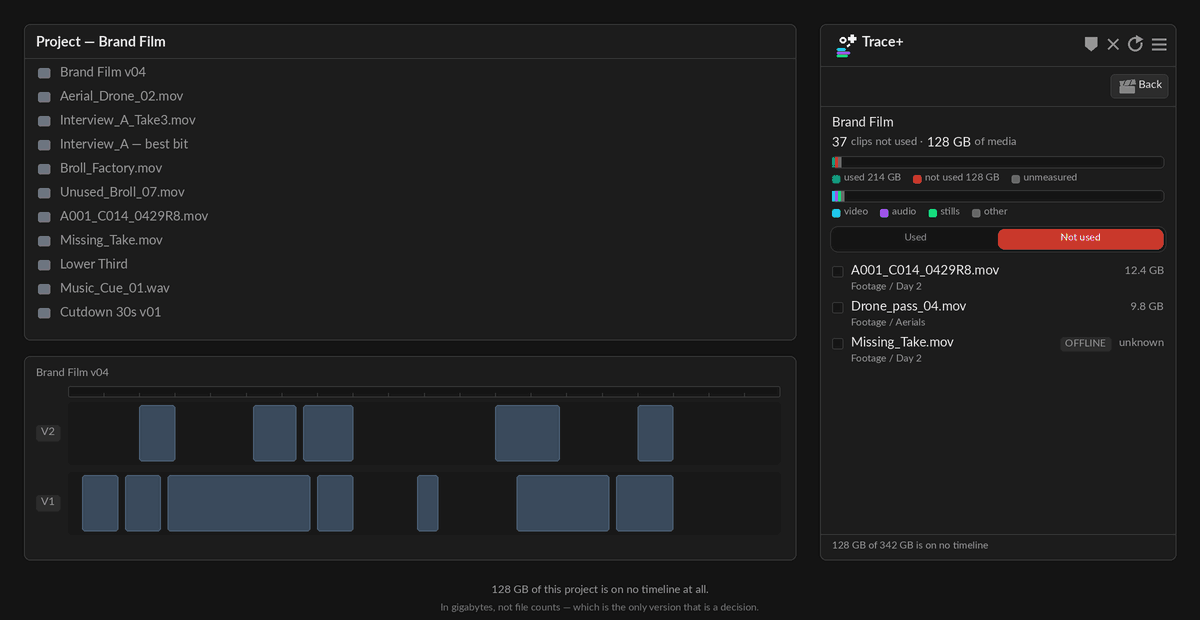Click the shield marker icon in Trace+ header
1200x620 pixels.
click(1091, 44)
